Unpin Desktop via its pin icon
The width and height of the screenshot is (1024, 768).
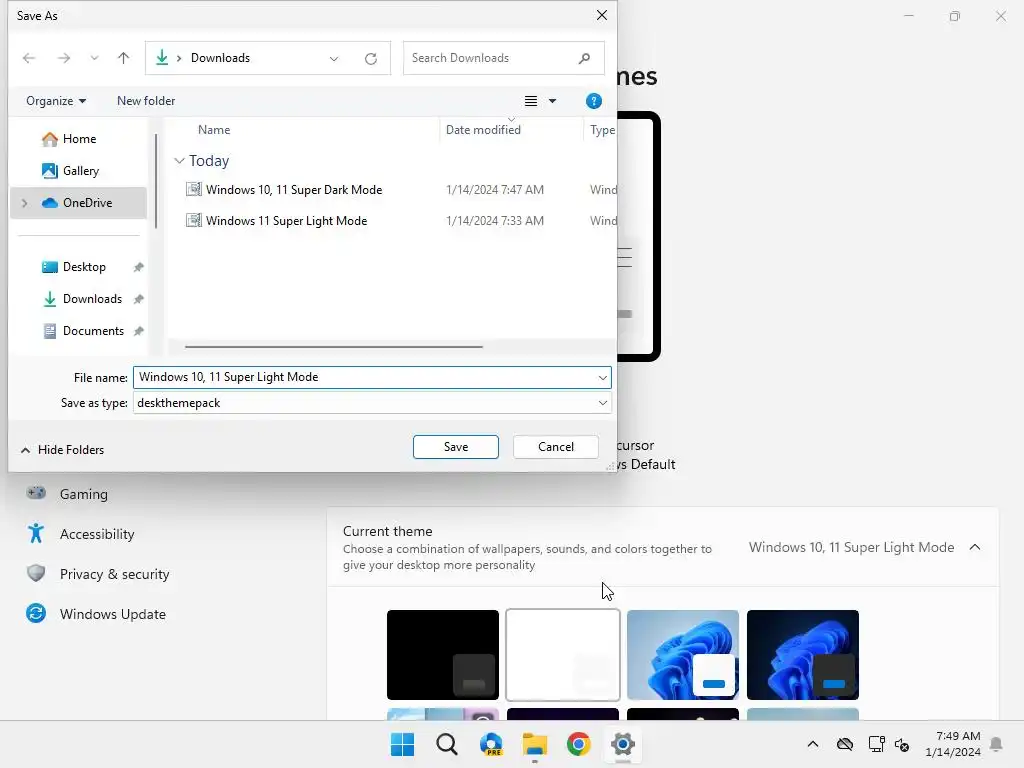tap(138, 267)
